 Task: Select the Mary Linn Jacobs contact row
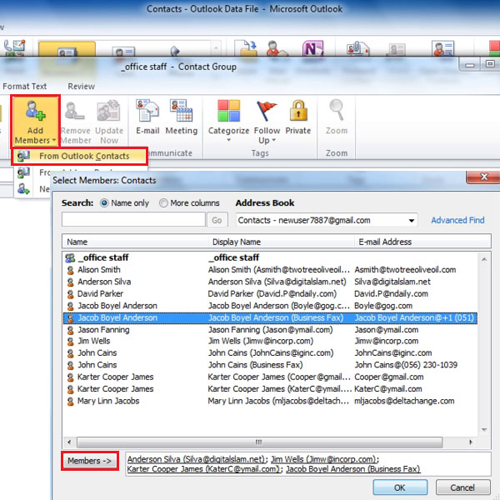point(270,401)
